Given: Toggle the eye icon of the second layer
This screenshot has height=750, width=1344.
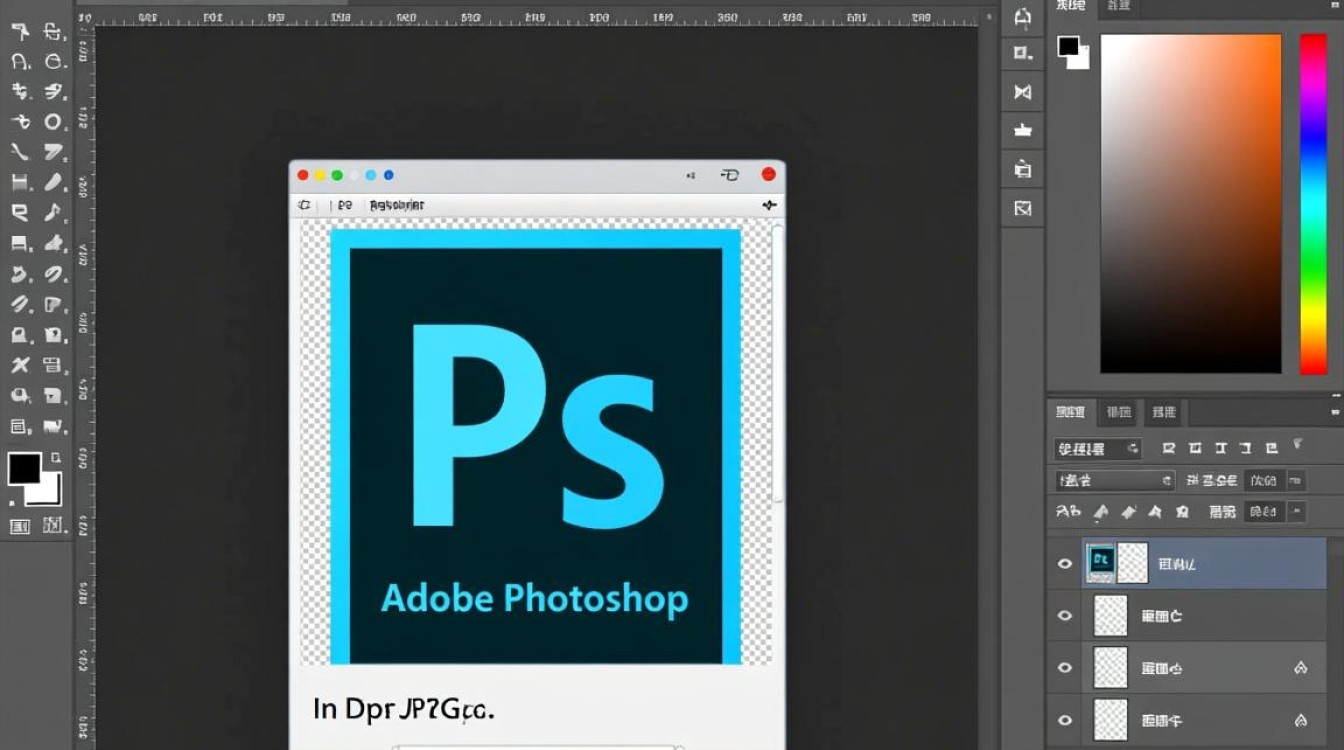Looking at the screenshot, I should coord(1065,616).
